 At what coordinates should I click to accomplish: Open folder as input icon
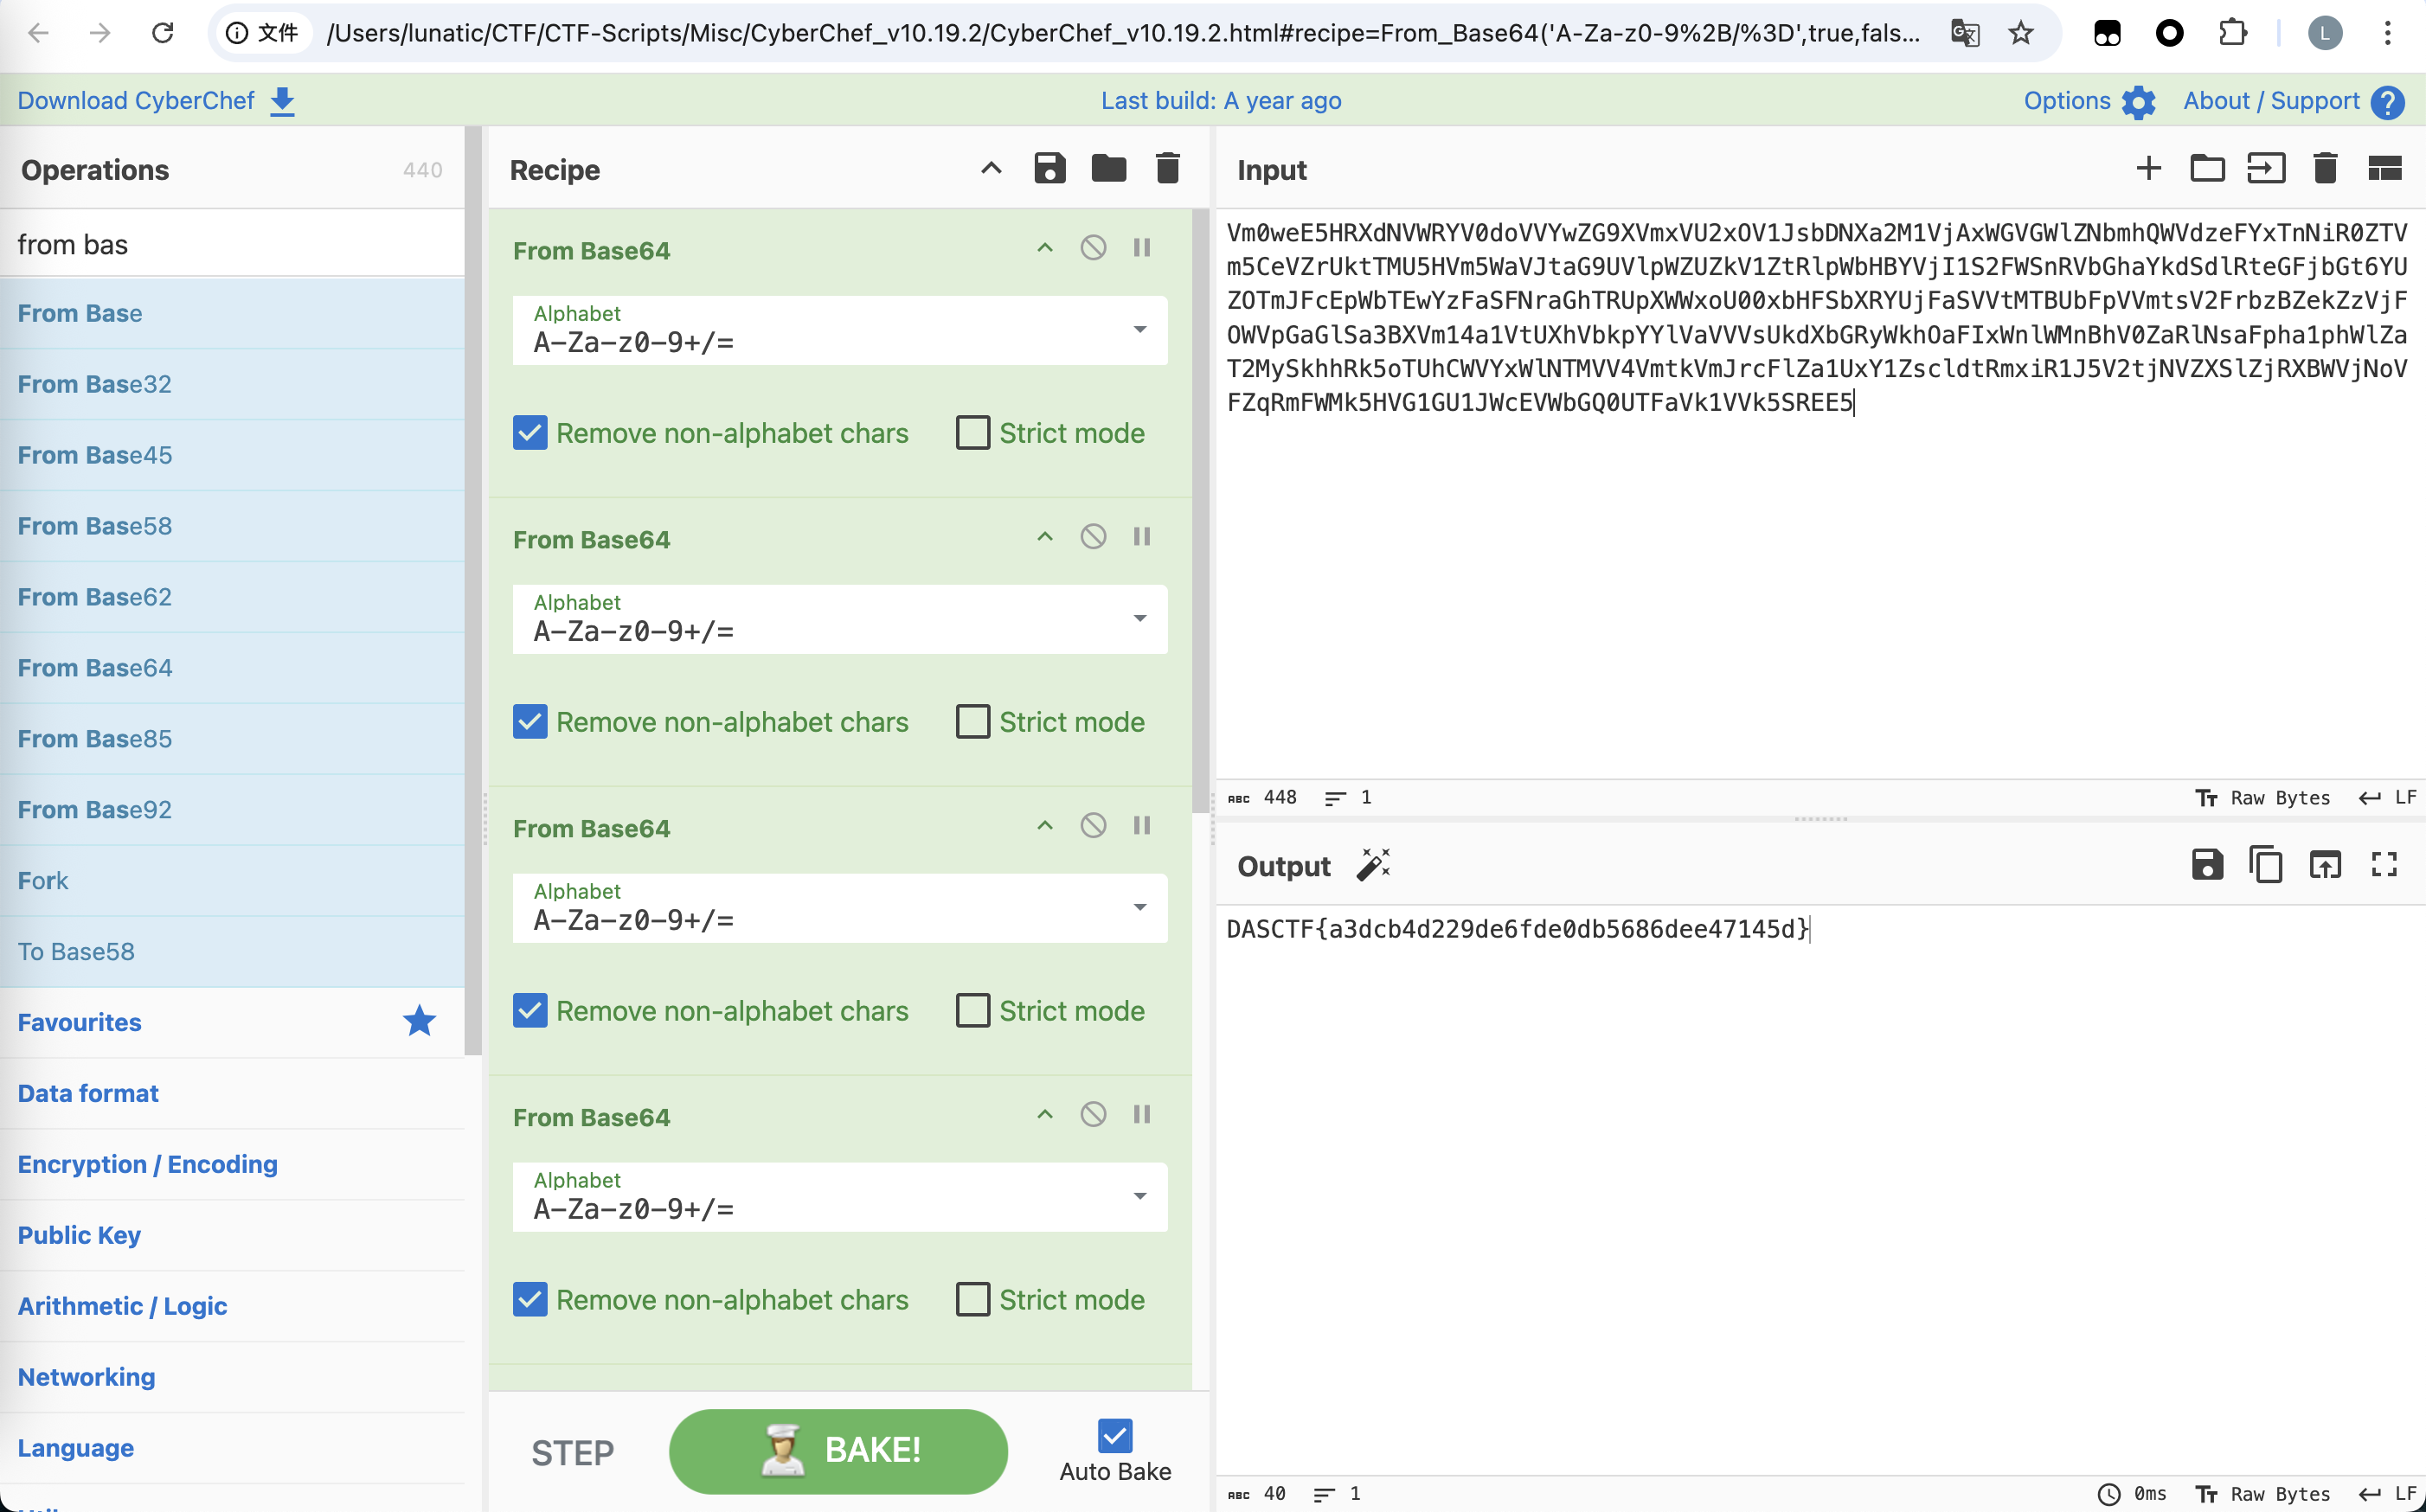[x=2207, y=168]
